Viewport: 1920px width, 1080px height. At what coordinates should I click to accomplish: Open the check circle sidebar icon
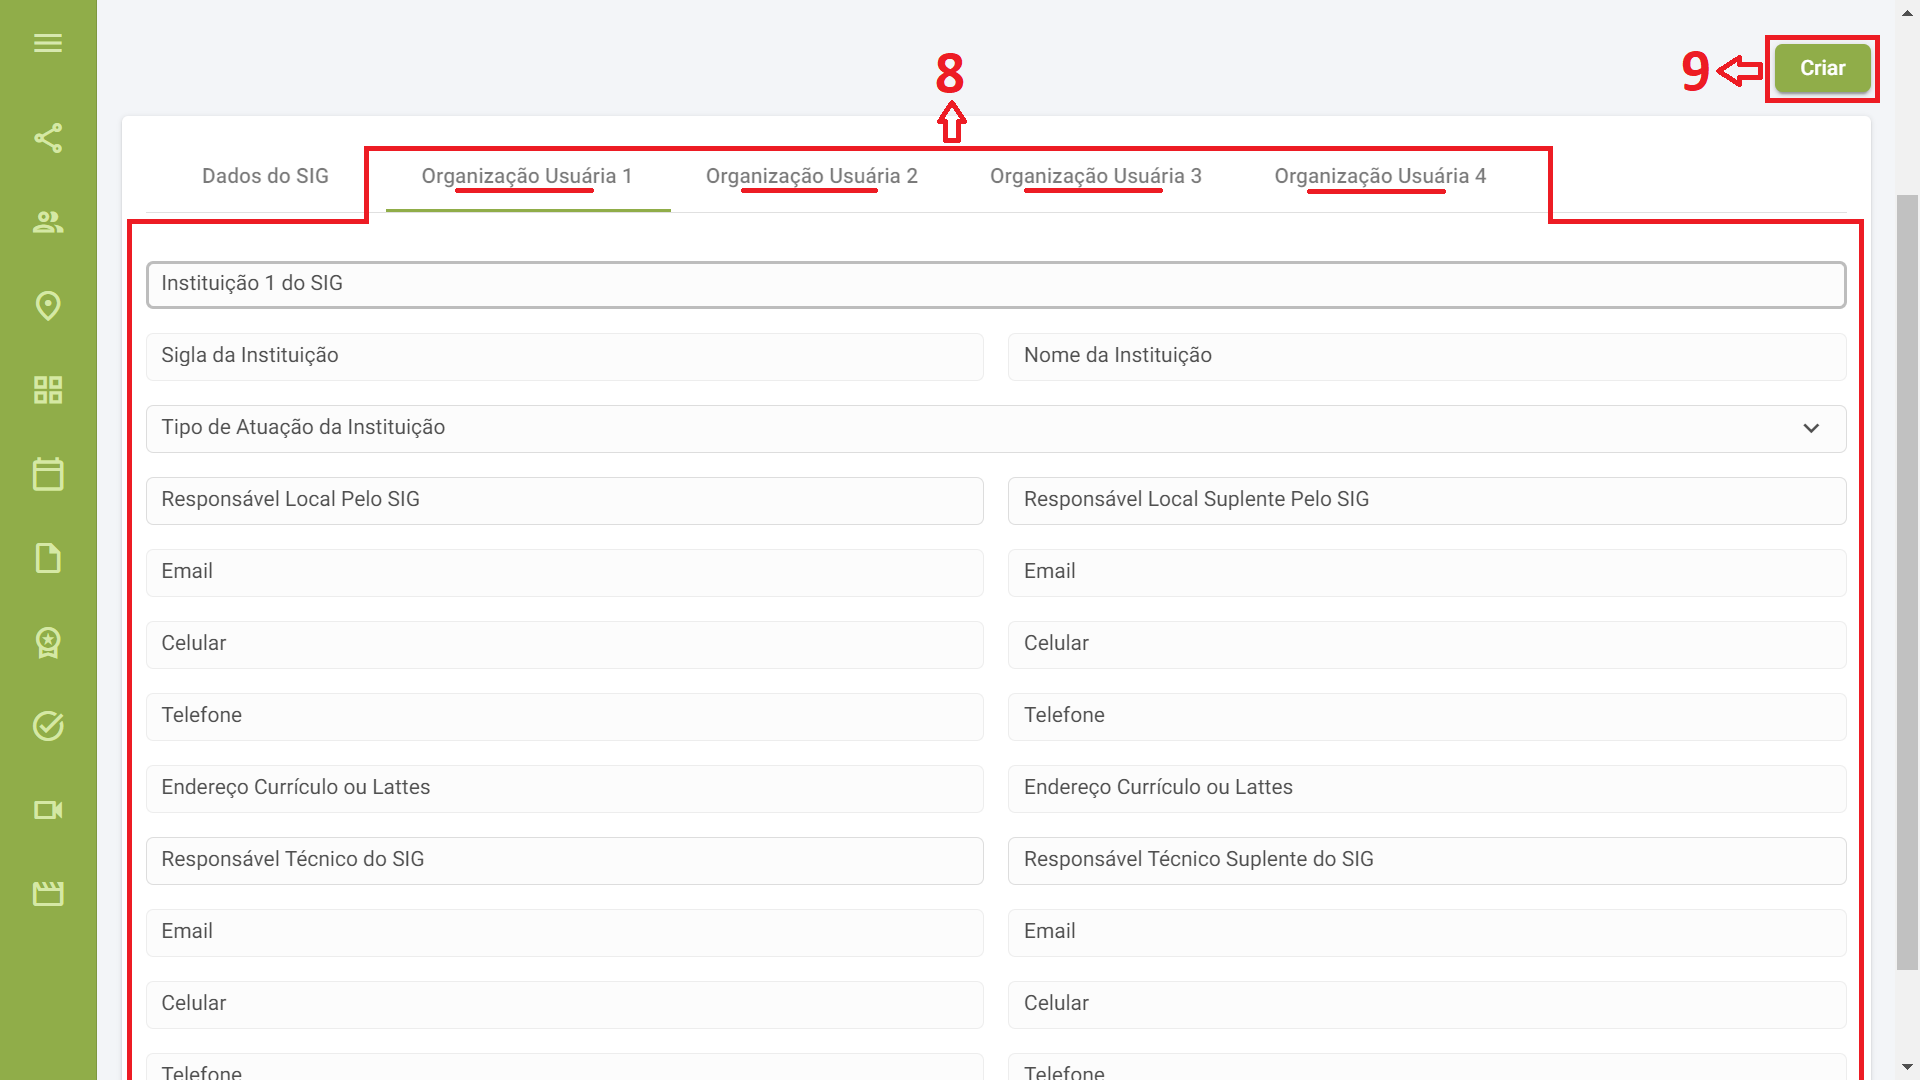tap(48, 726)
